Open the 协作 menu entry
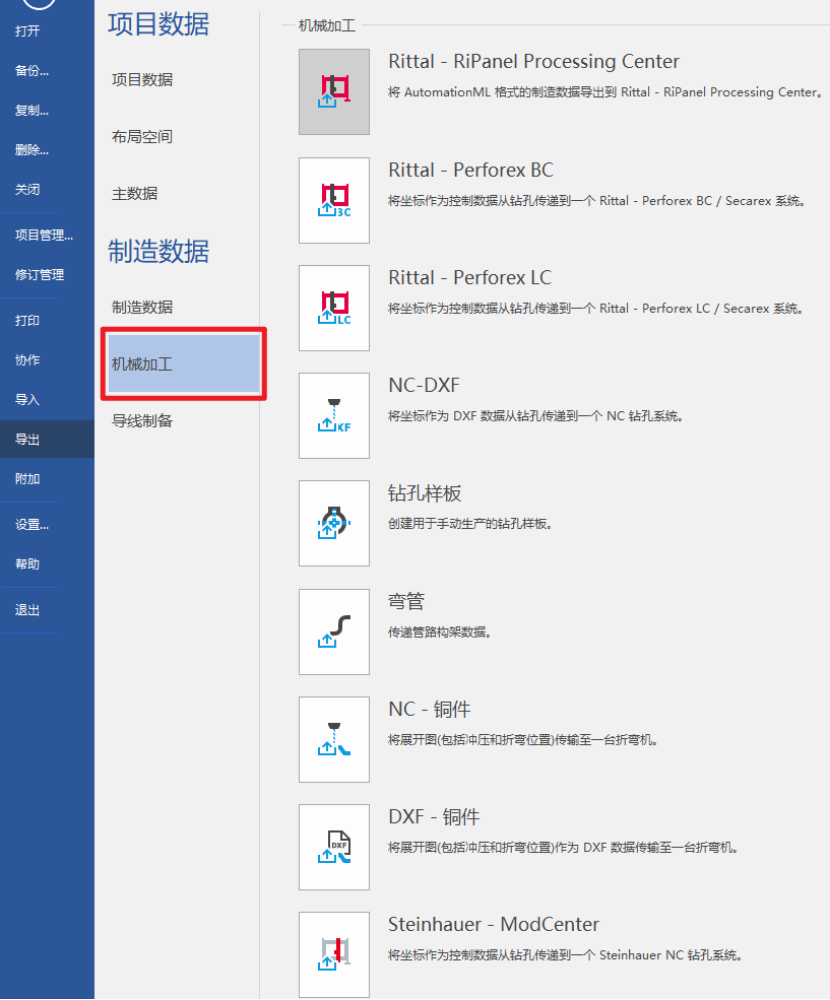This screenshot has height=1000, width=830. [x=27, y=360]
